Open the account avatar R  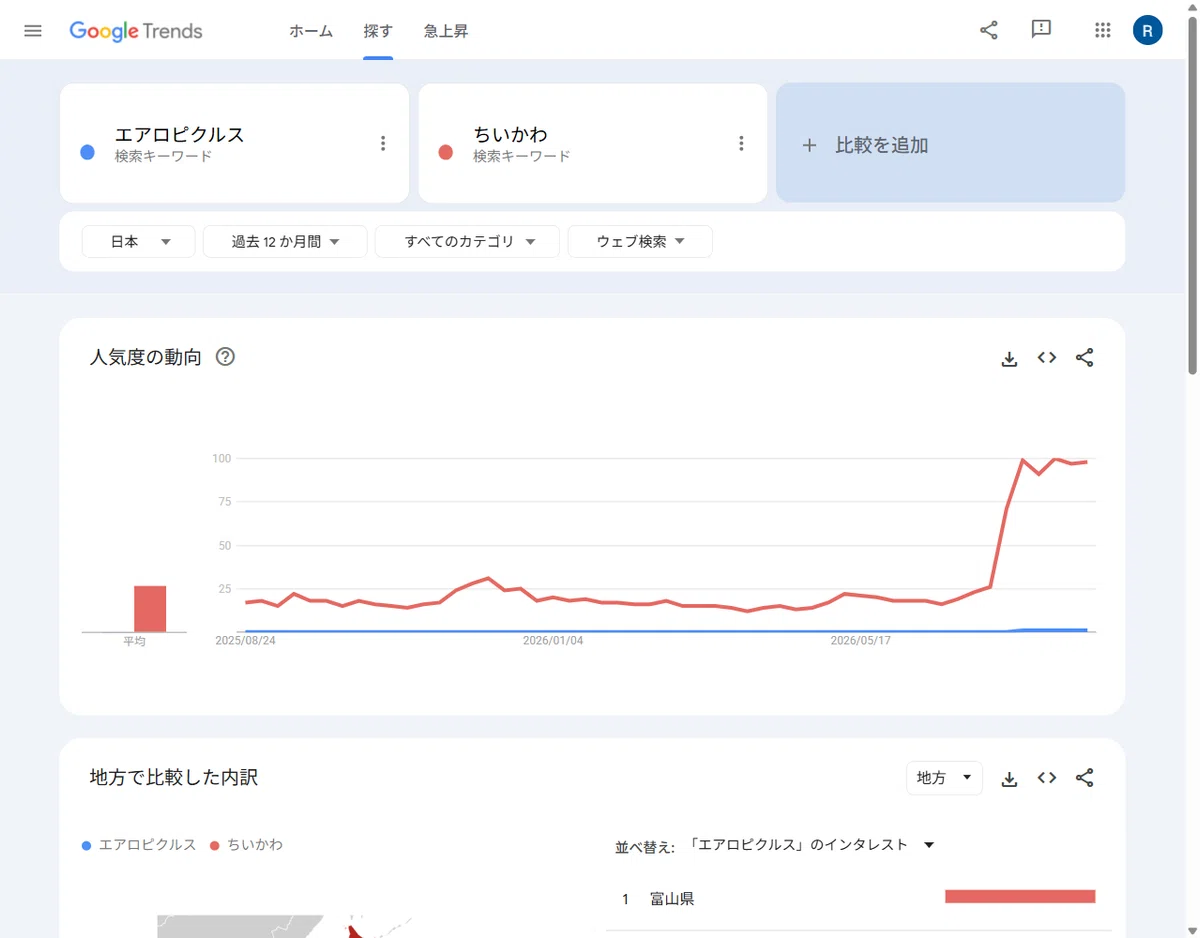click(1147, 30)
